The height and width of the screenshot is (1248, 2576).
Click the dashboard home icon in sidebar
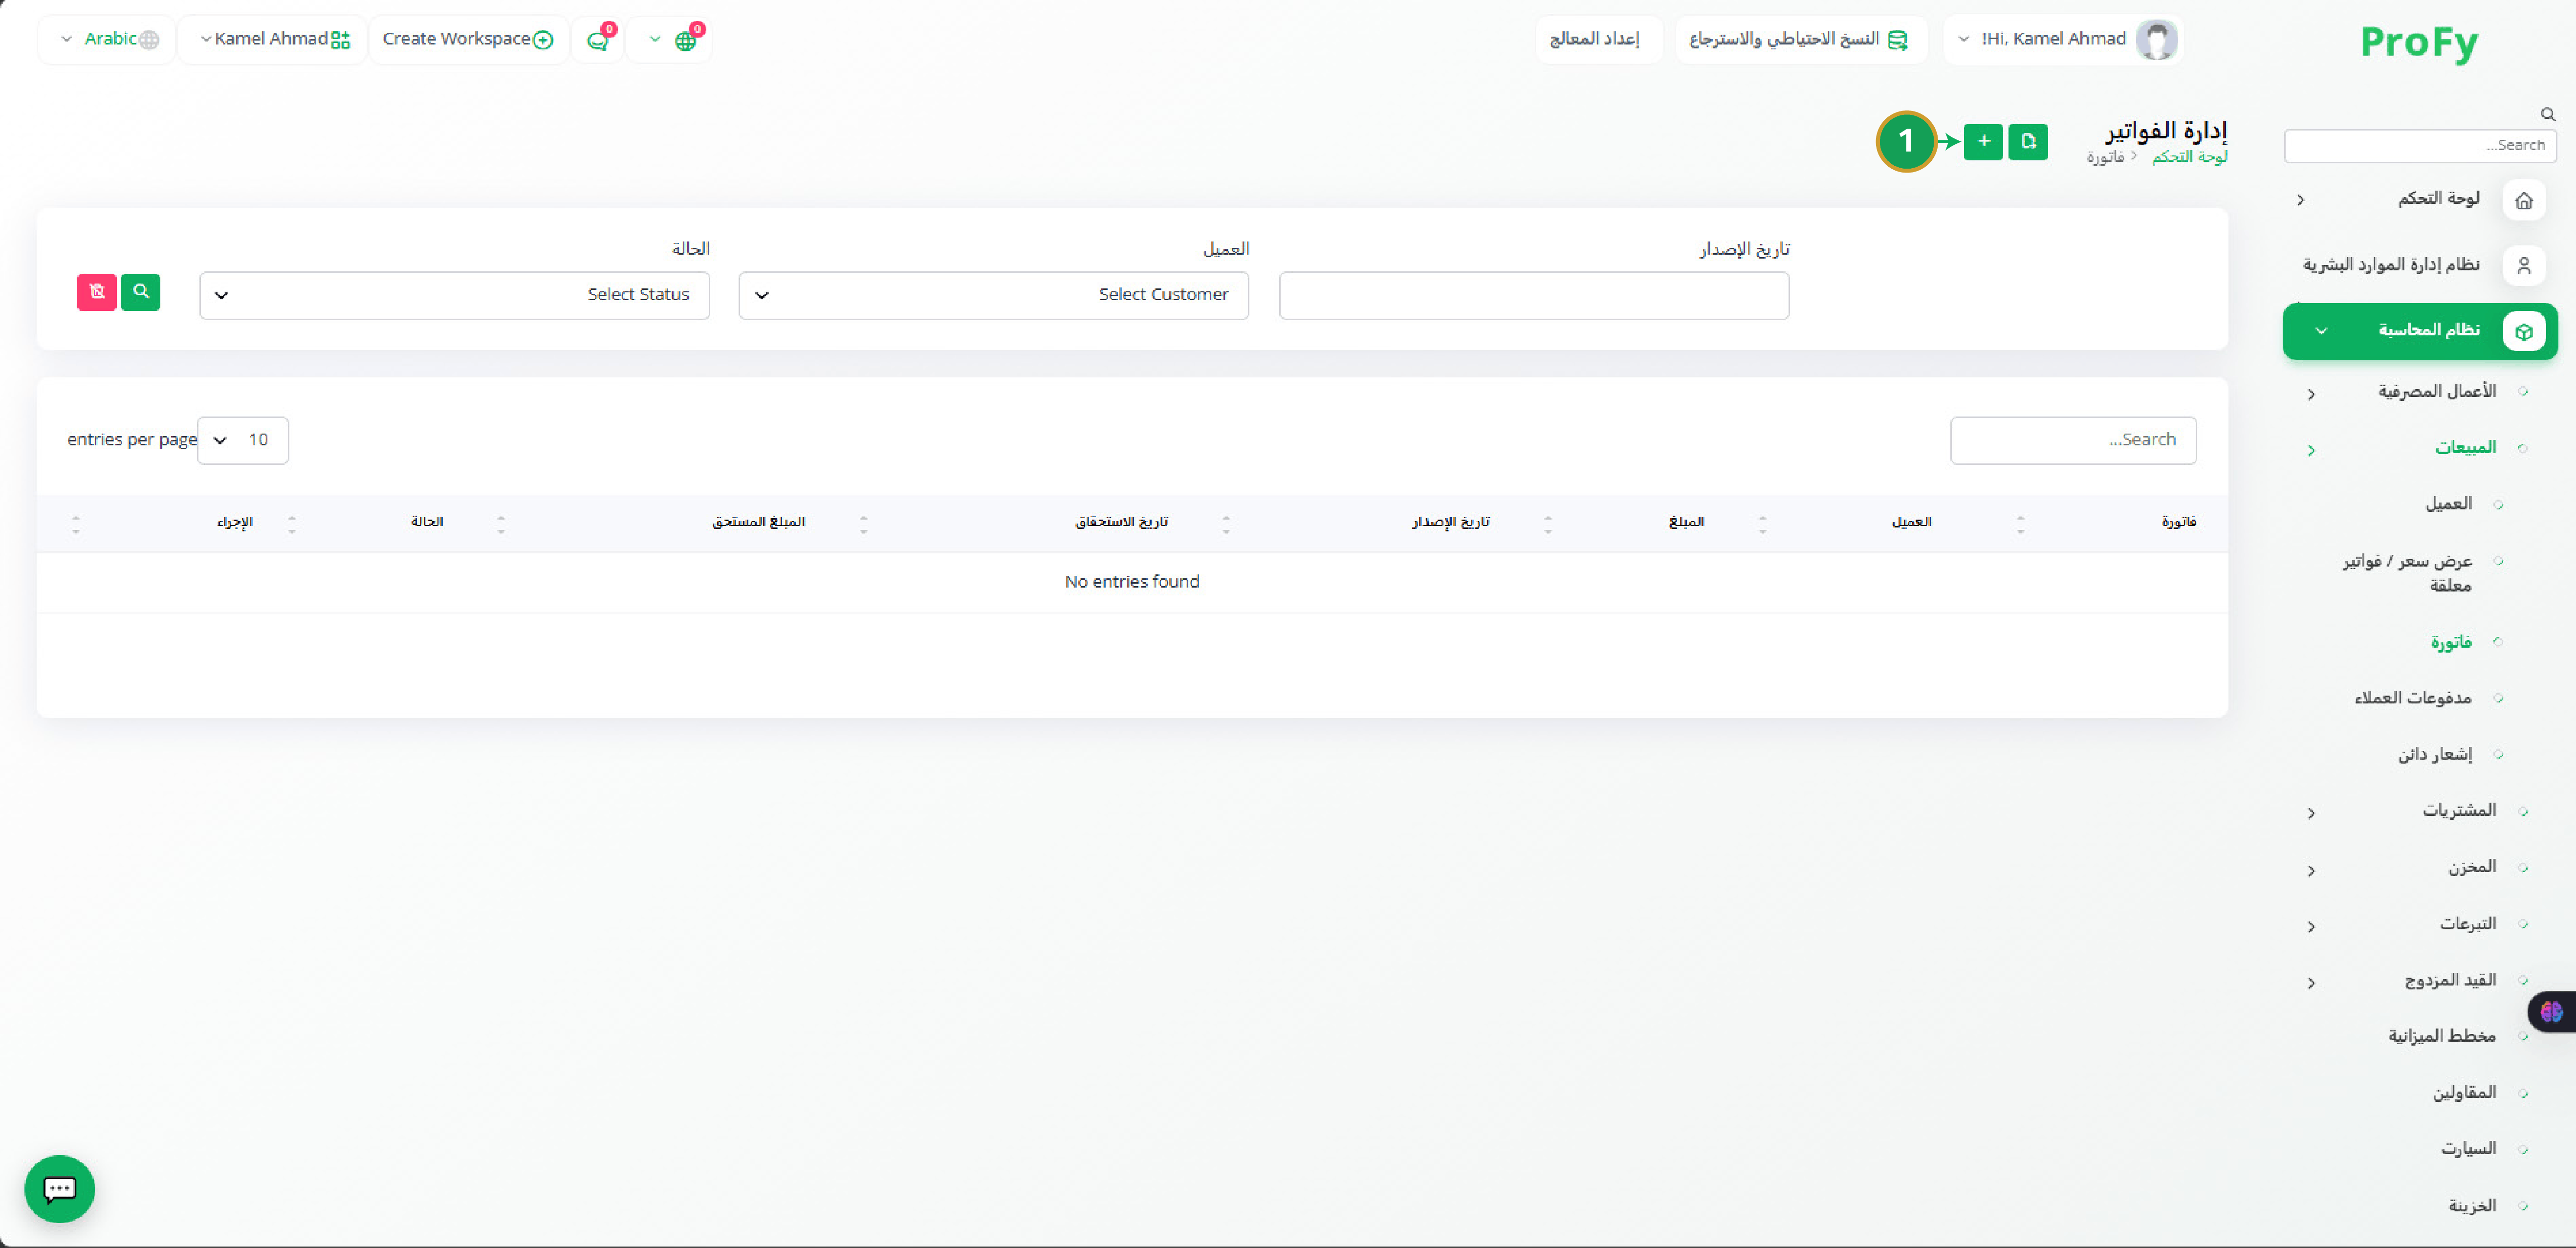pos(2524,200)
